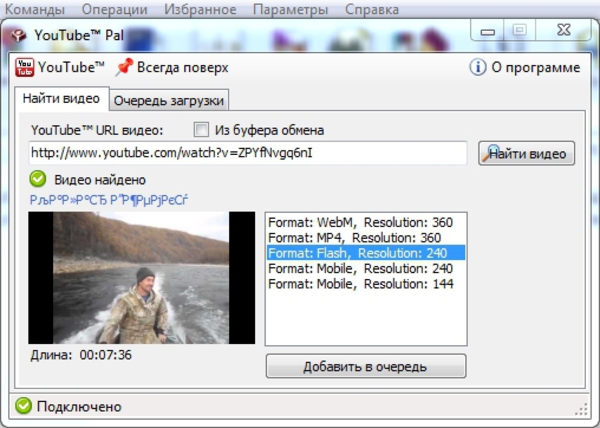Click the YouTube URL input field
The image size is (600, 428).
pyautogui.click(x=248, y=153)
